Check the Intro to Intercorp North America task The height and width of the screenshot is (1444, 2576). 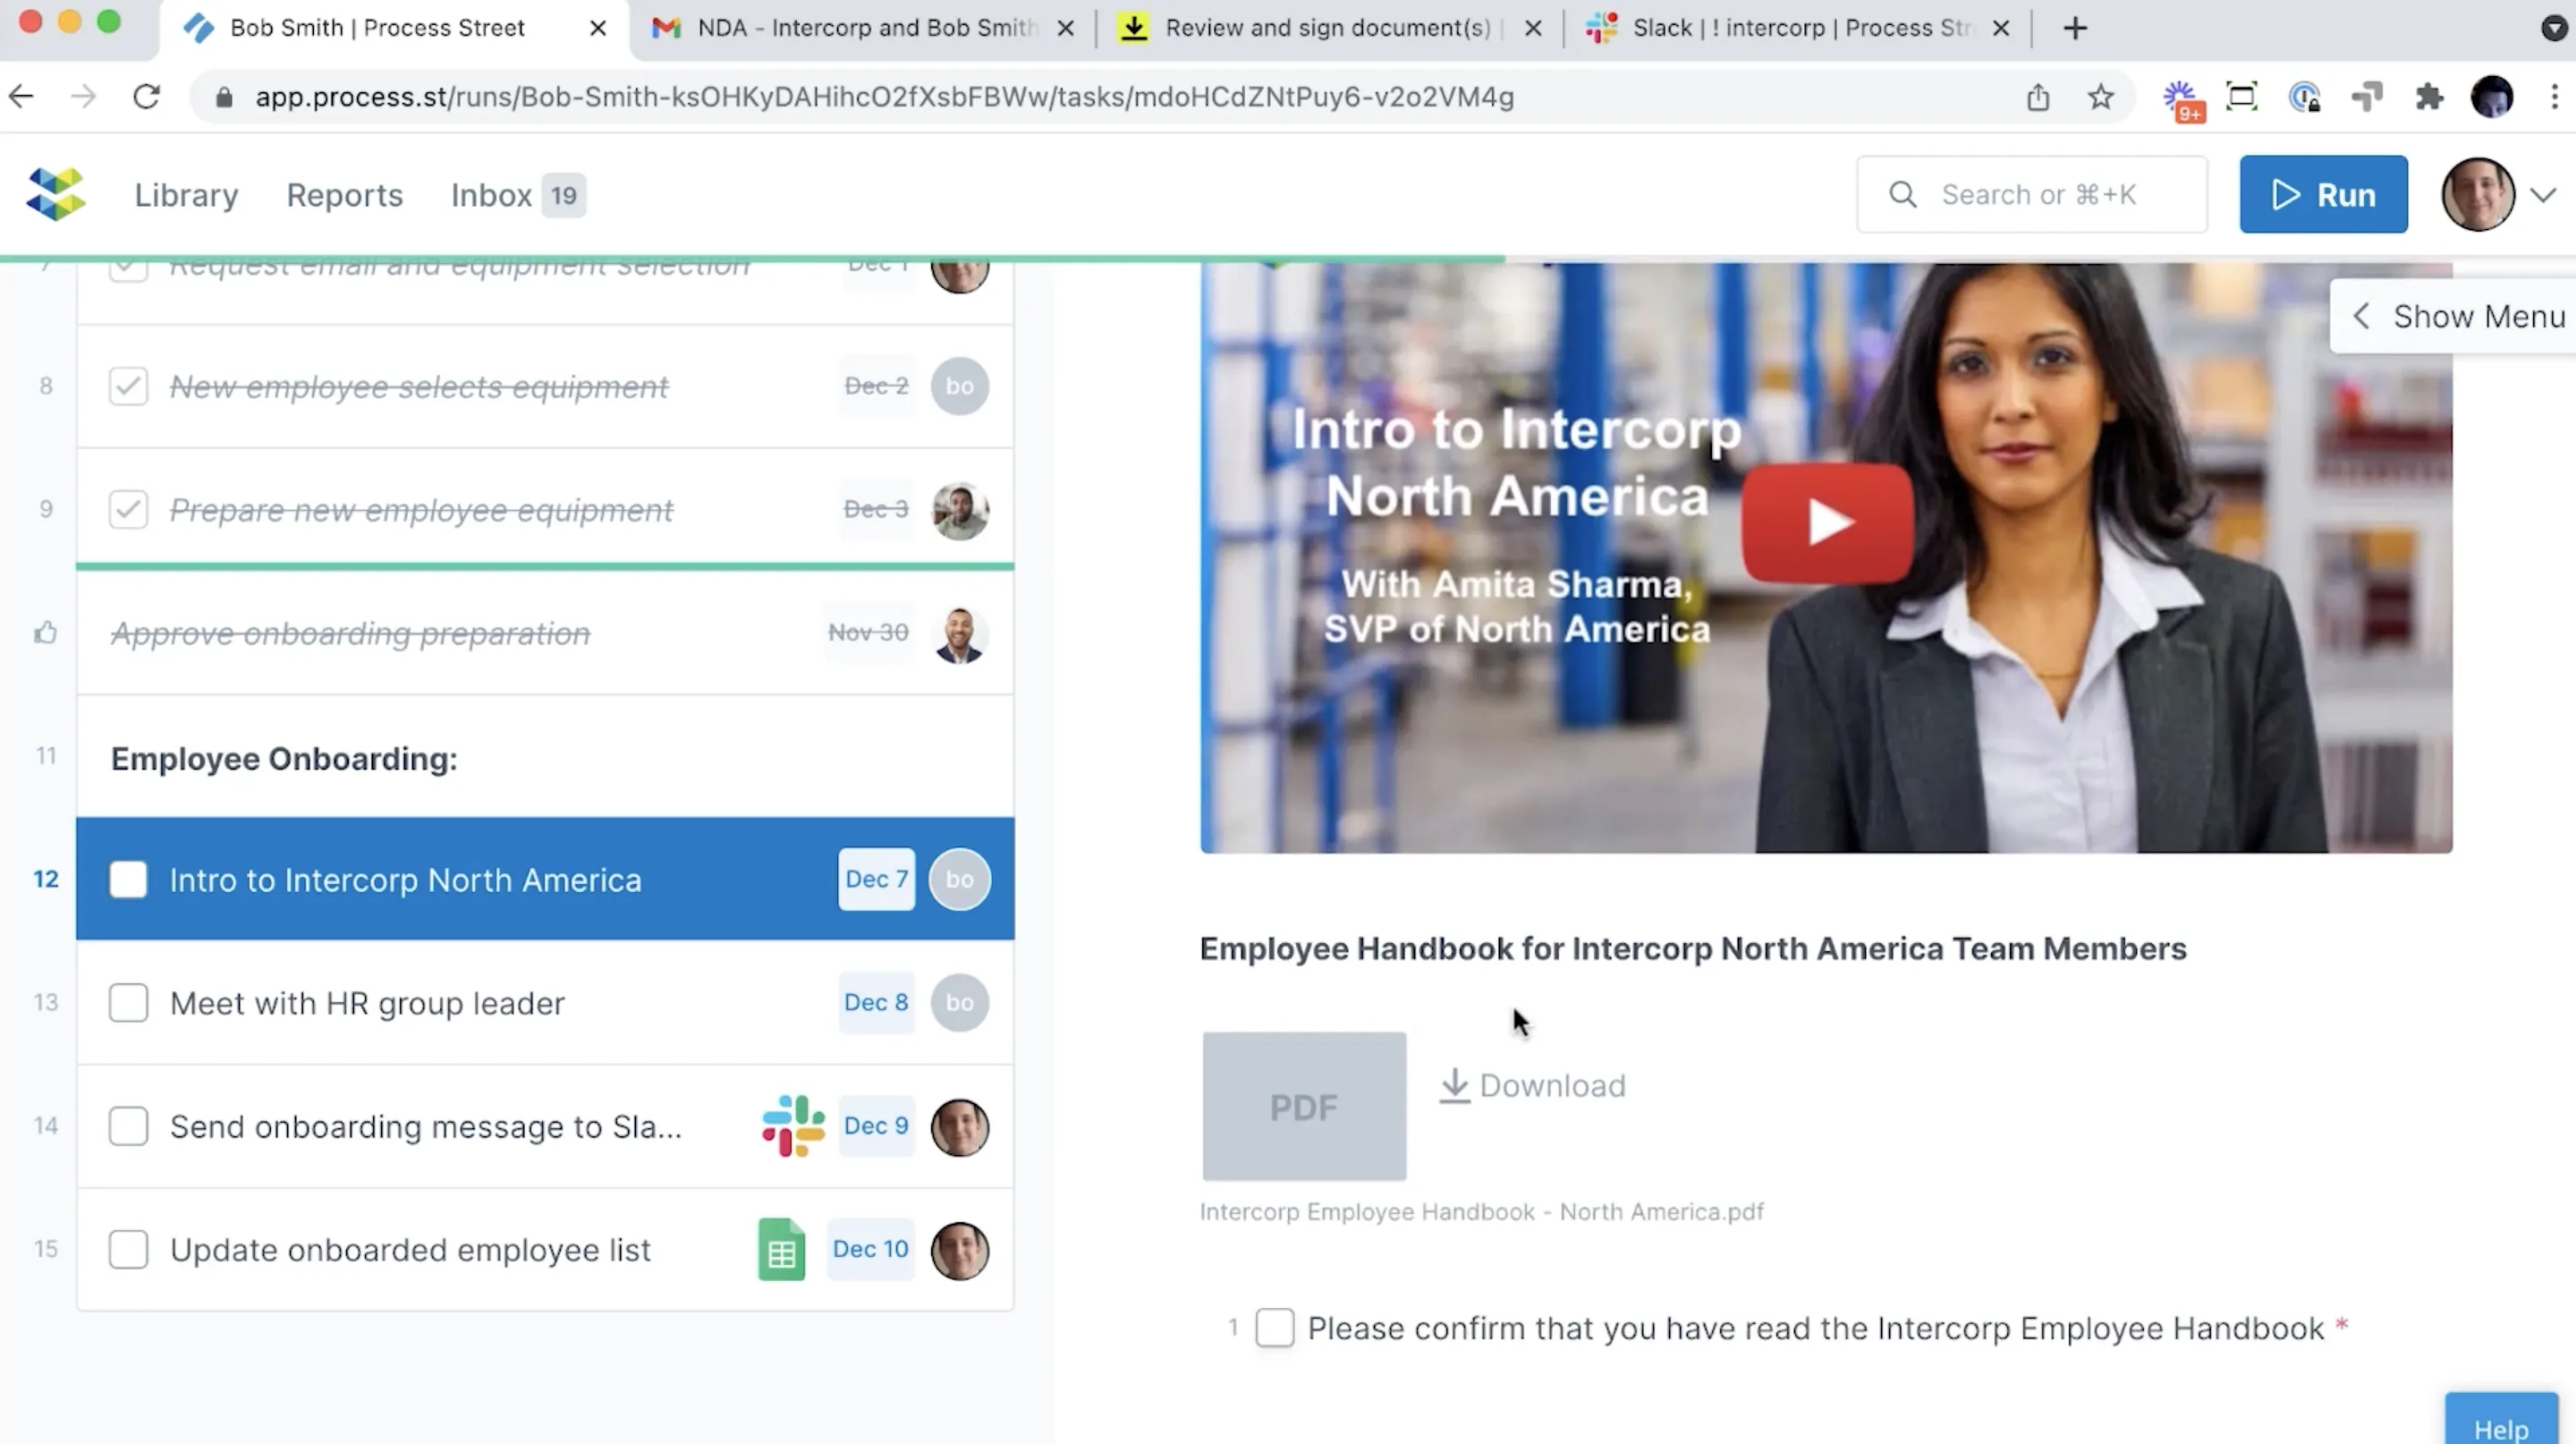pyautogui.click(x=128, y=879)
